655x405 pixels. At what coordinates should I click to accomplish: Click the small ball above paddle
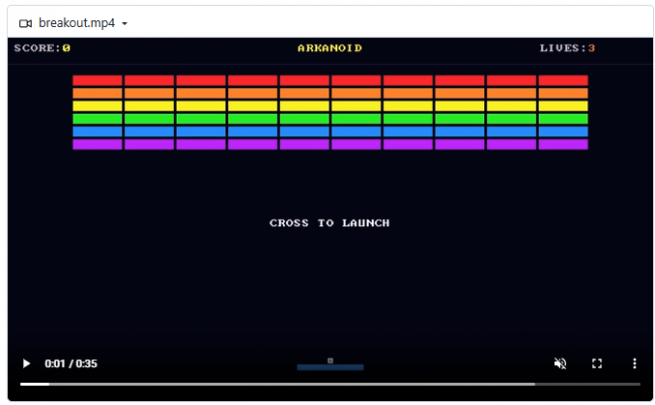[x=330, y=361]
